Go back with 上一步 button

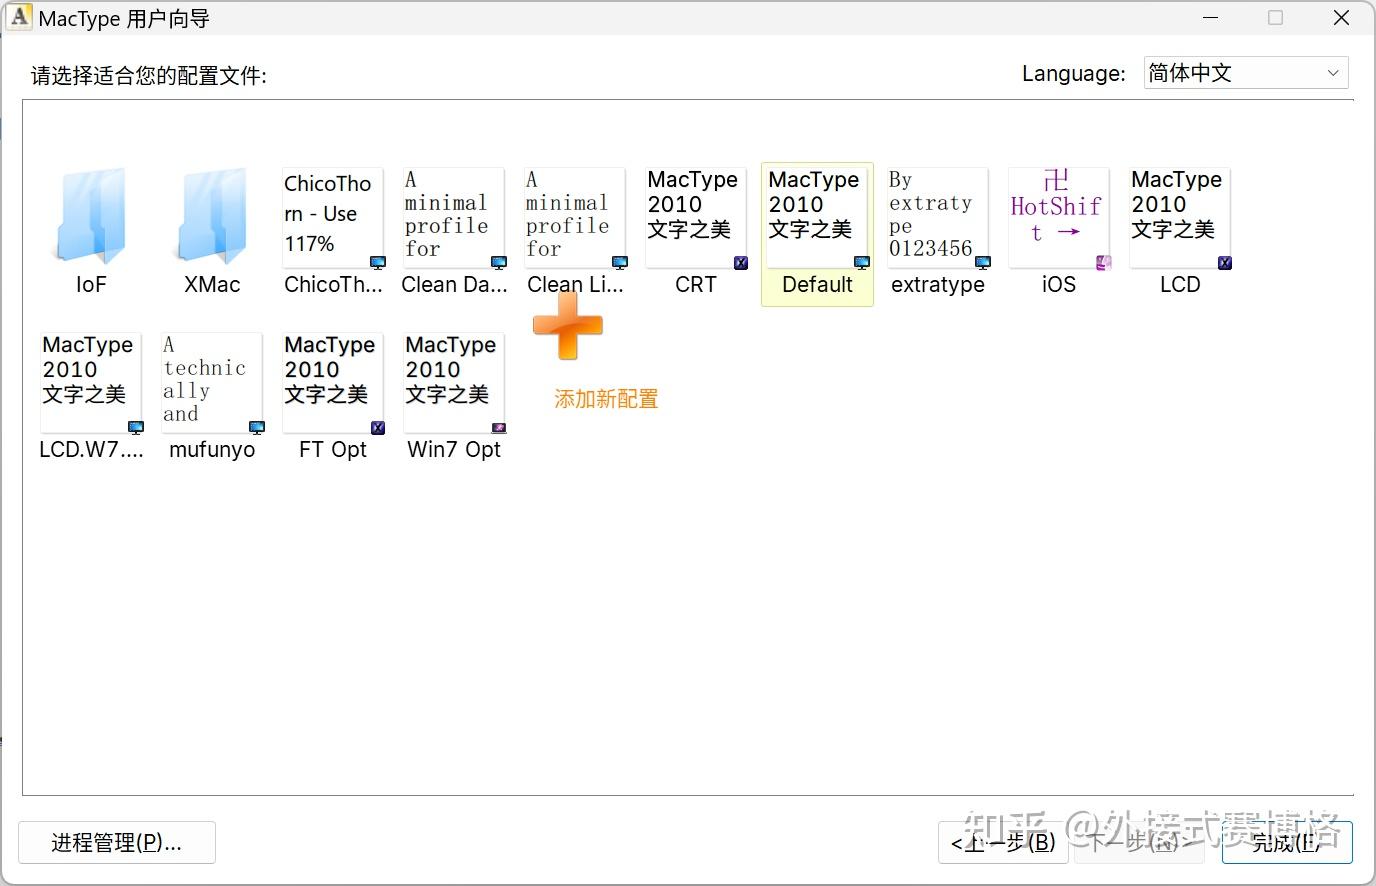point(1003,842)
